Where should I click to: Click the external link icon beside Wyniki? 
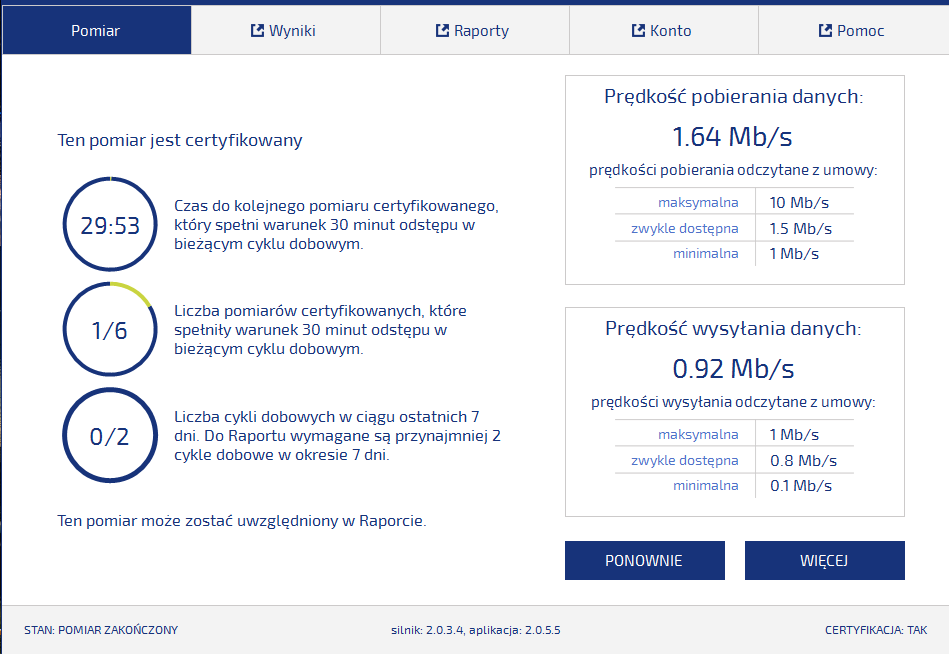[257, 31]
